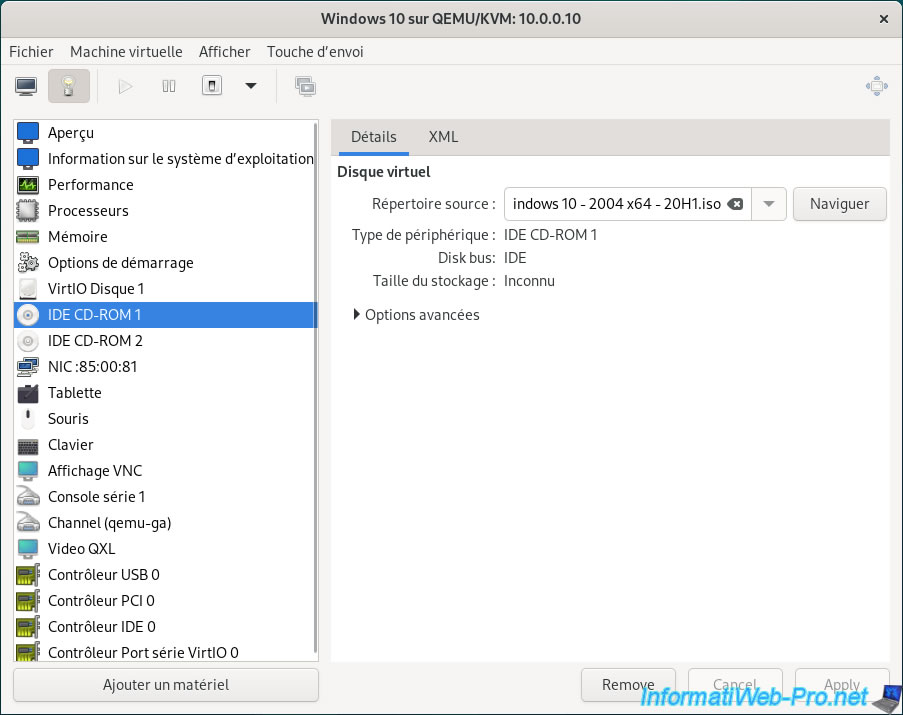Open the manage snapshots toolbar icon
The height and width of the screenshot is (715, 903).
click(x=305, y=86)
